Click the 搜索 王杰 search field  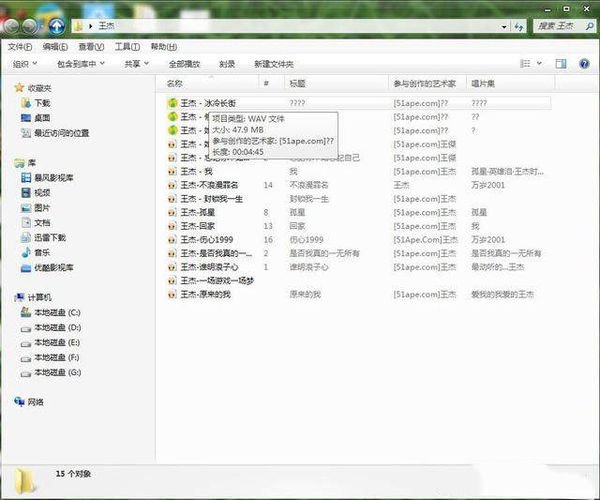click(x=560, y=26)
